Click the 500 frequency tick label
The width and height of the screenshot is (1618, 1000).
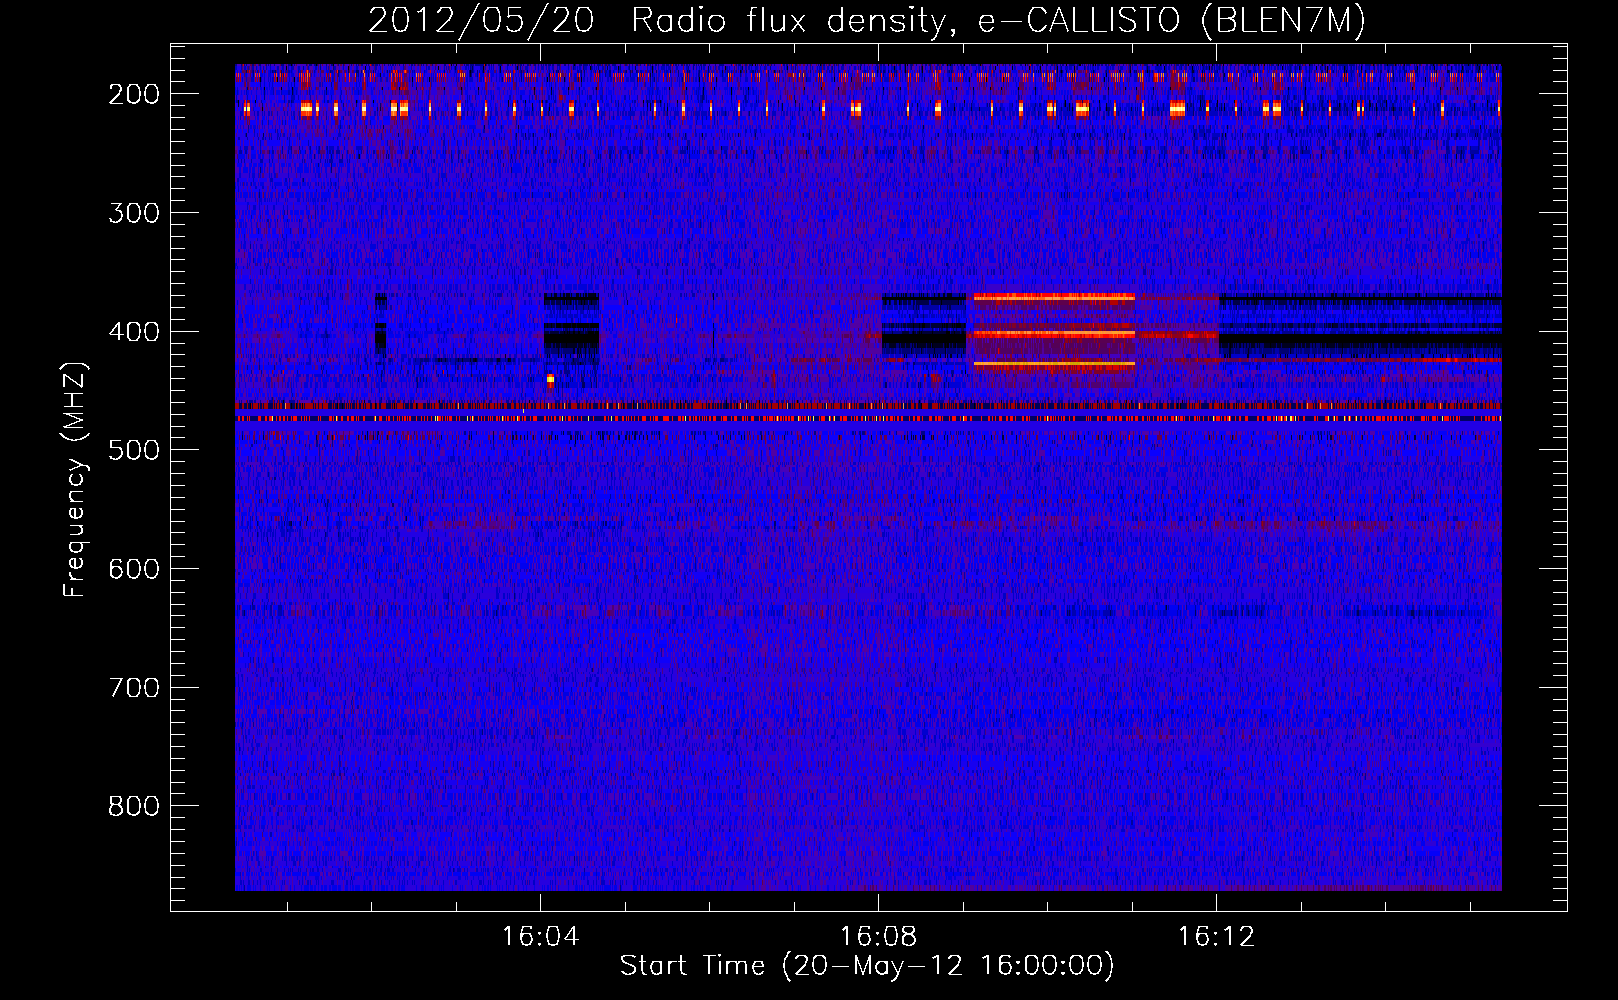(x=134, y=450)
